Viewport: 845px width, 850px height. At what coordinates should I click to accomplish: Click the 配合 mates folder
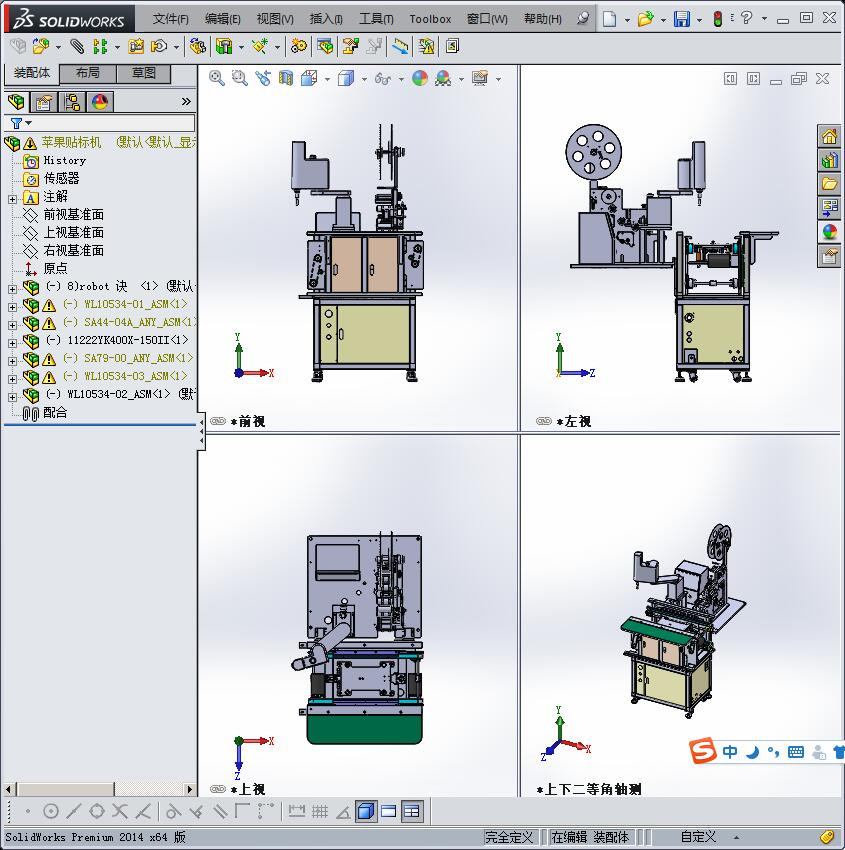55,413
